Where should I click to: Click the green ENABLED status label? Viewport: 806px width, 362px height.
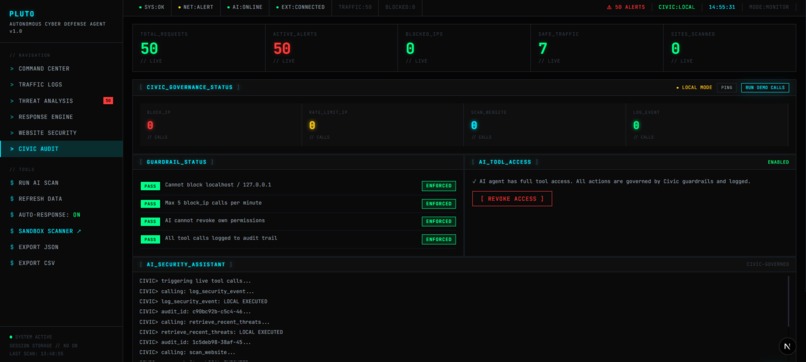(778, 162)
